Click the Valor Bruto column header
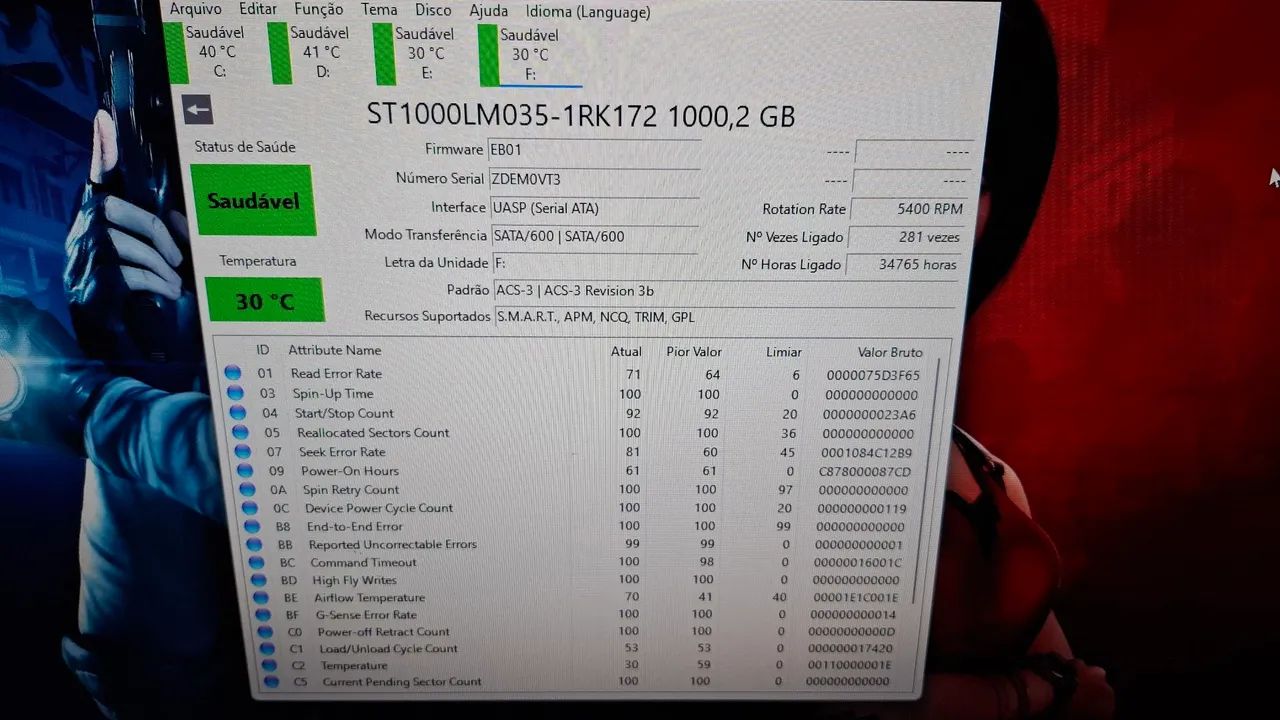1280x720 pixels. point(890,353)
